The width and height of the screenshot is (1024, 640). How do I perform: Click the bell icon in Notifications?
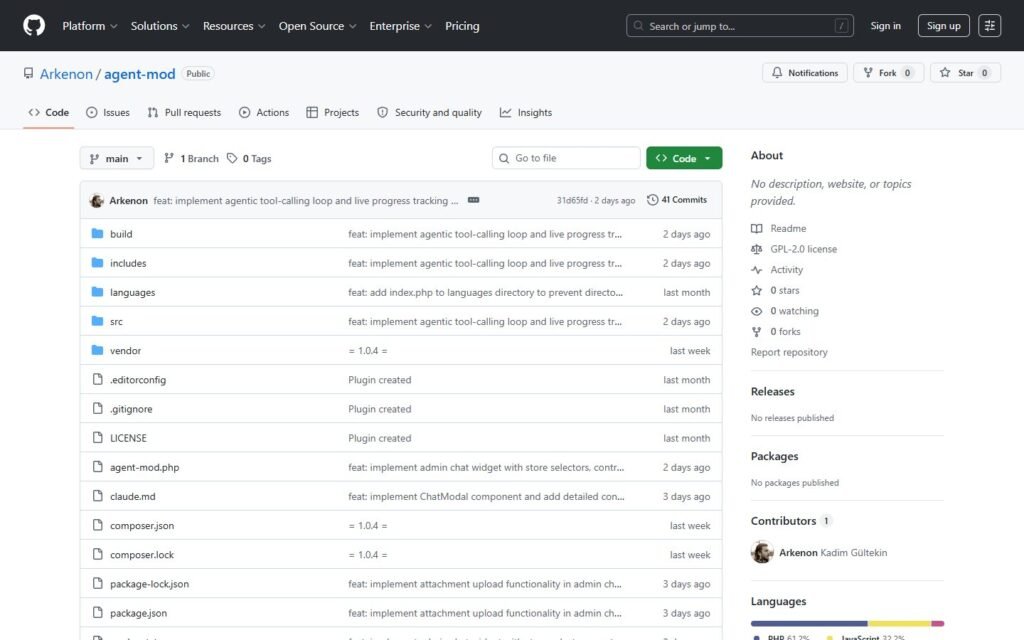[776, 72]
